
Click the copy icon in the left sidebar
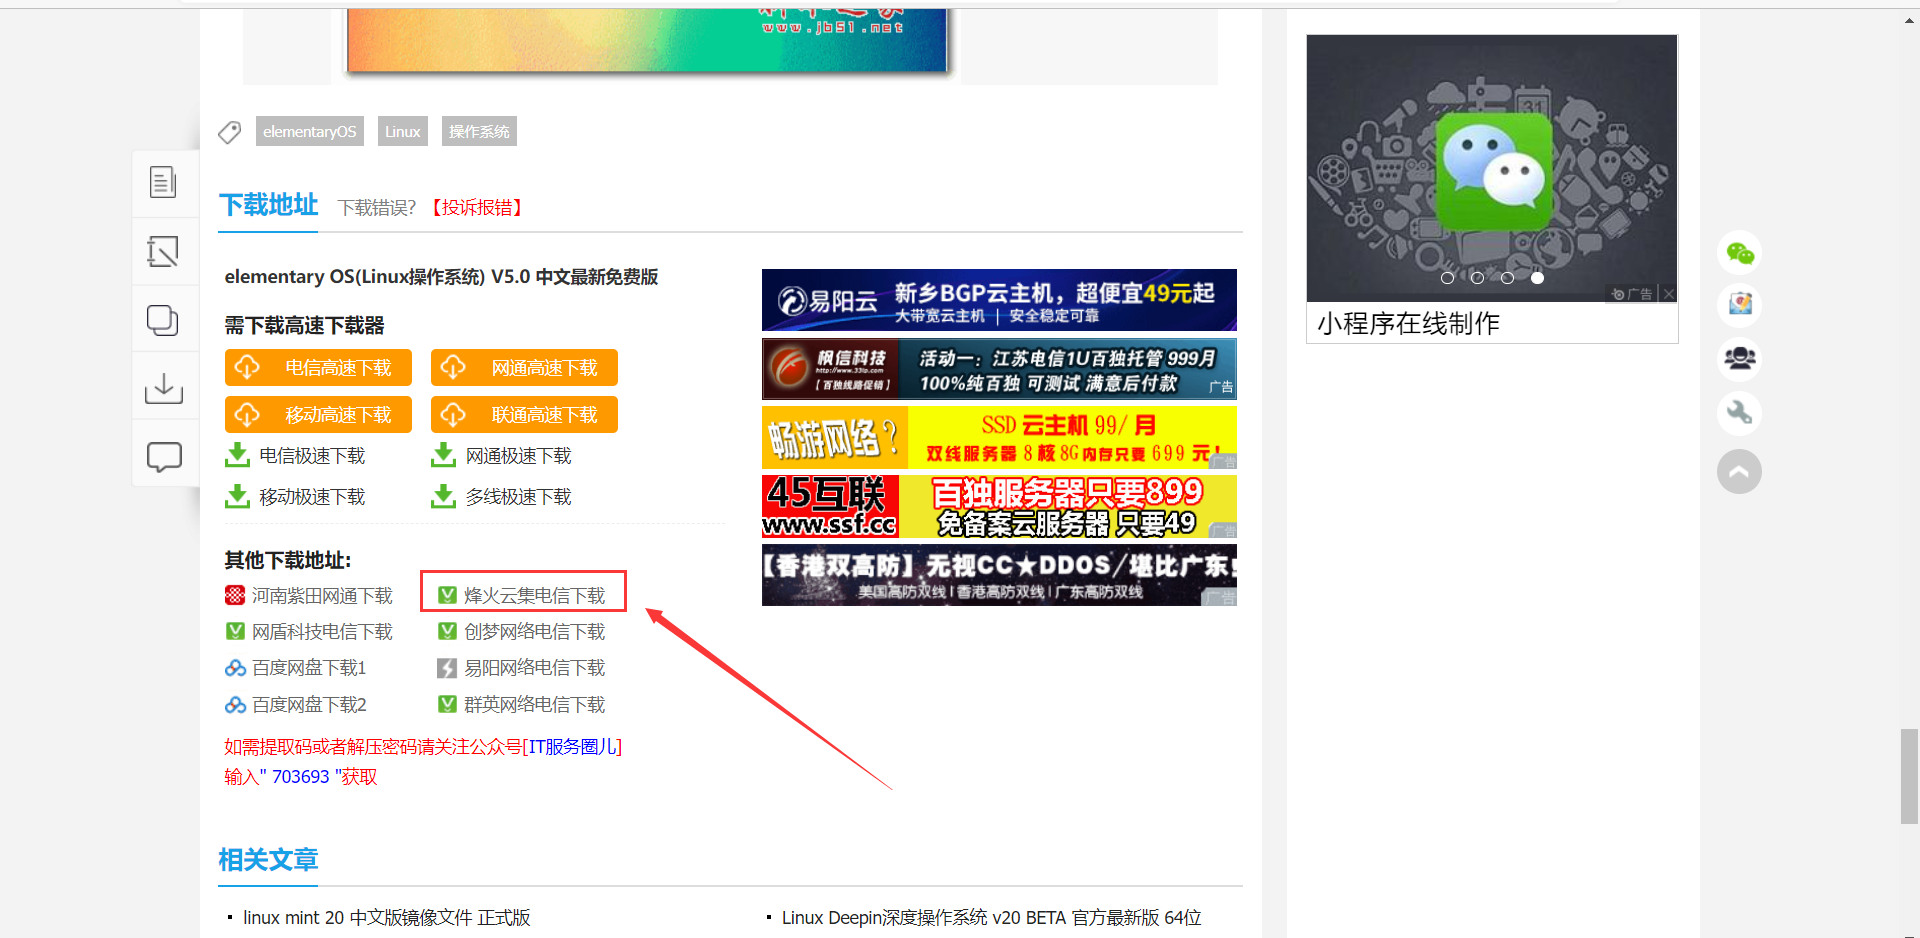click(x=163, y=319)
